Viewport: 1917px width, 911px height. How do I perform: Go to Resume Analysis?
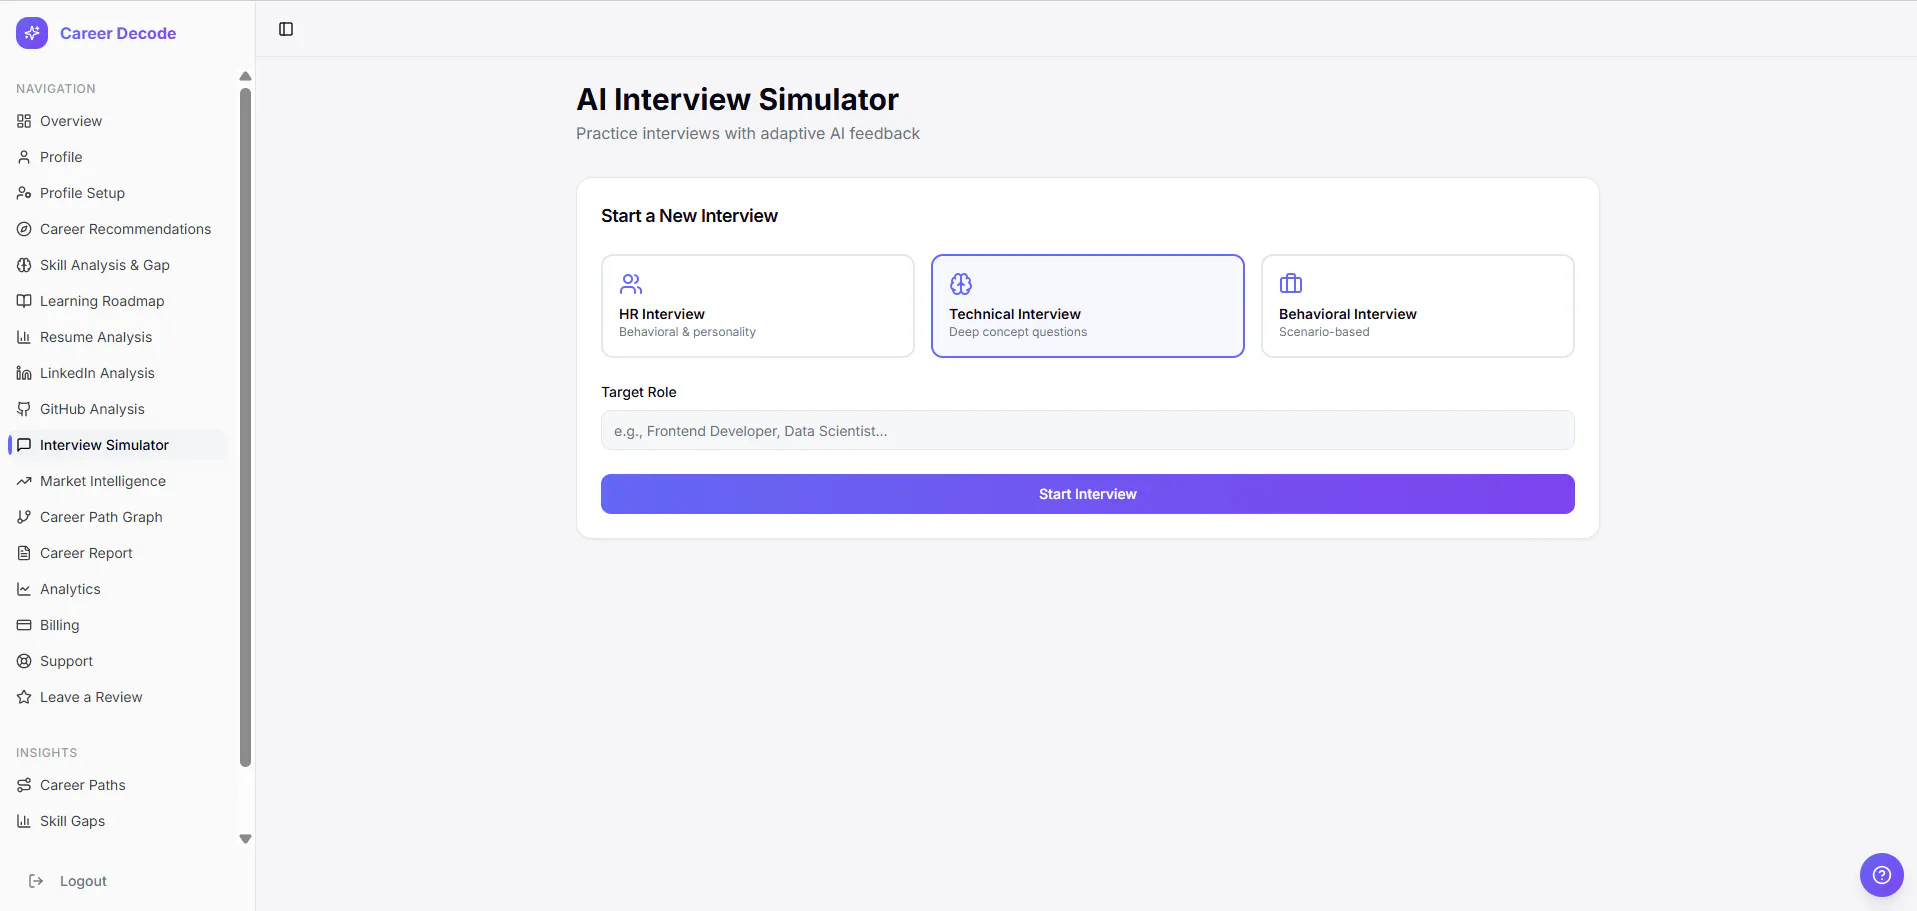tap(118, 337)
